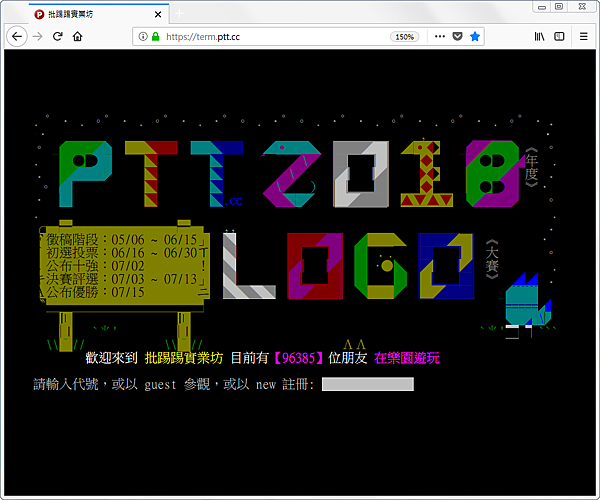This screenshot has height=500, width=600.
Task: Click the login username input field
Action: 368,384
